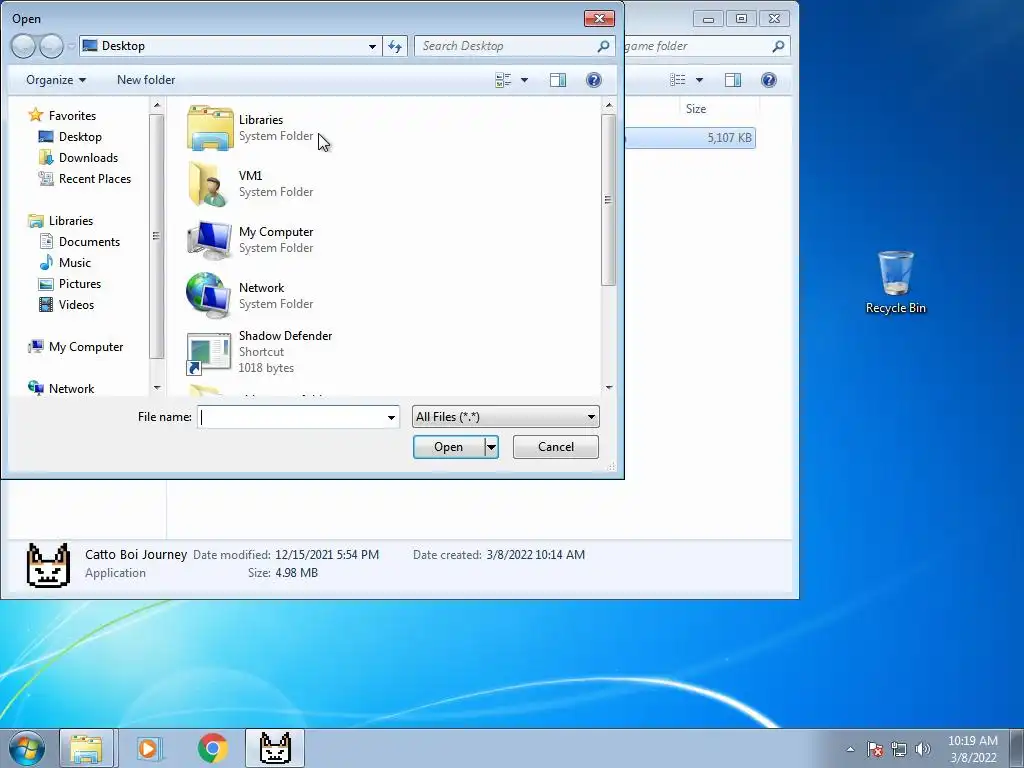
Task: Select the VM1 user folder icon
Action: point(210,184)
